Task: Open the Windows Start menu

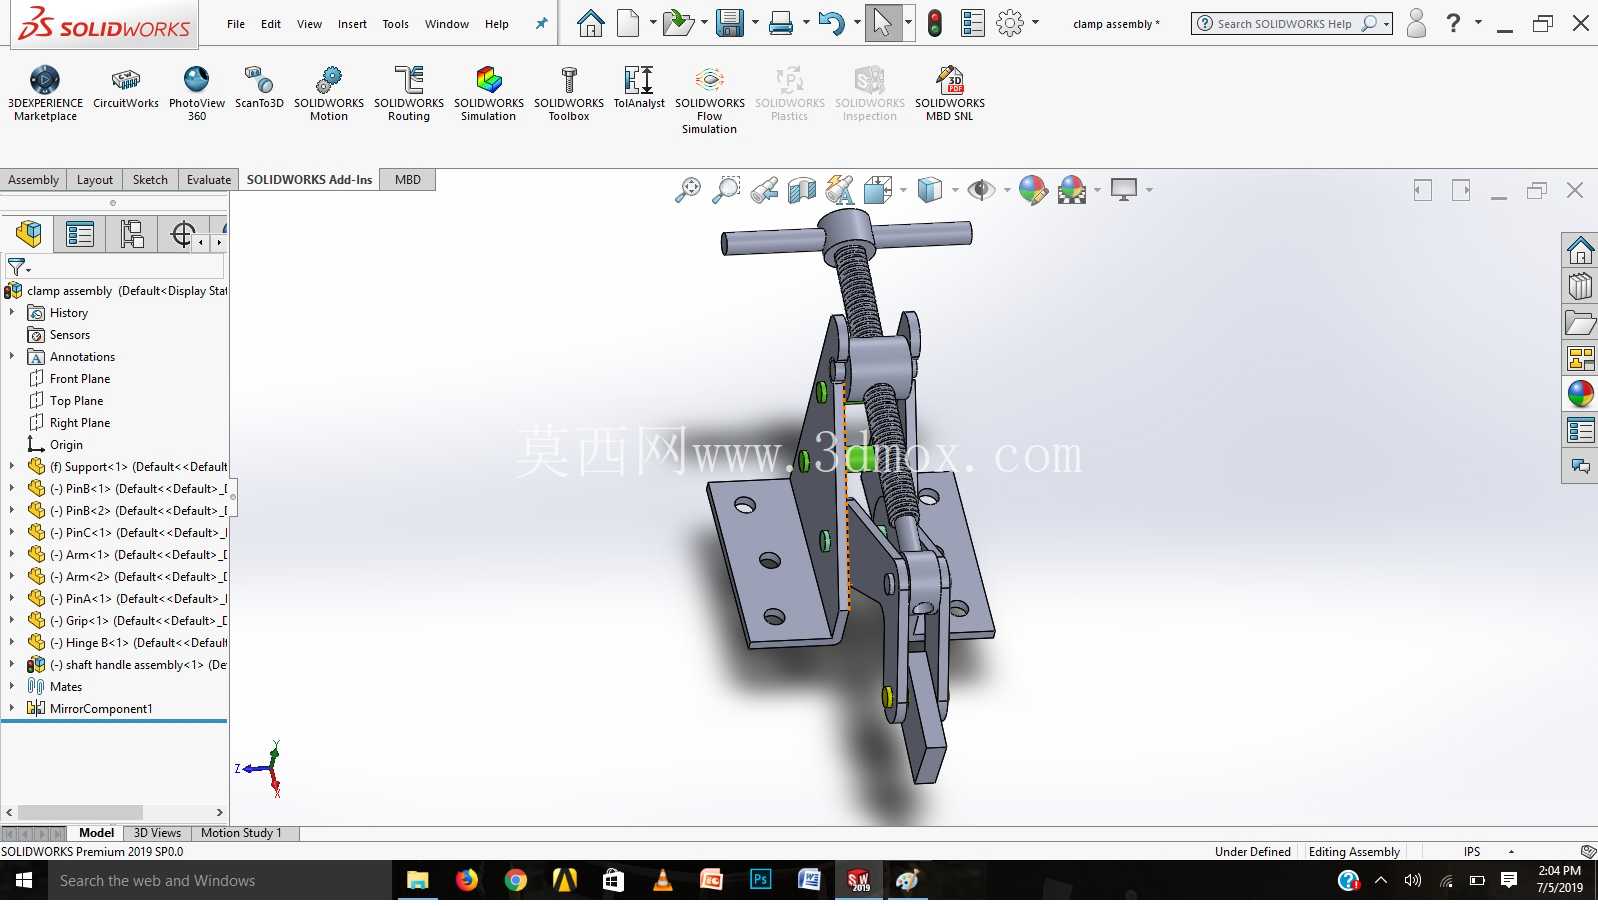Action: click(x=24, y=881)
